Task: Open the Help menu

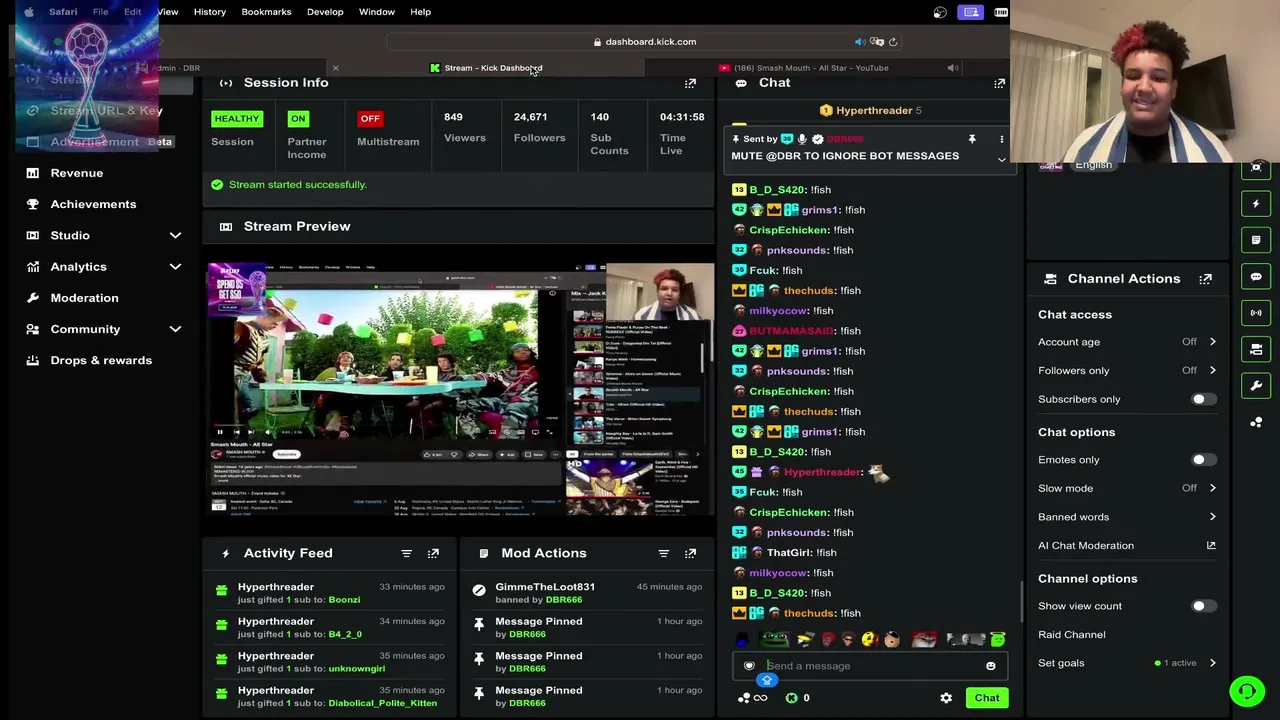Action: point(420,12)
